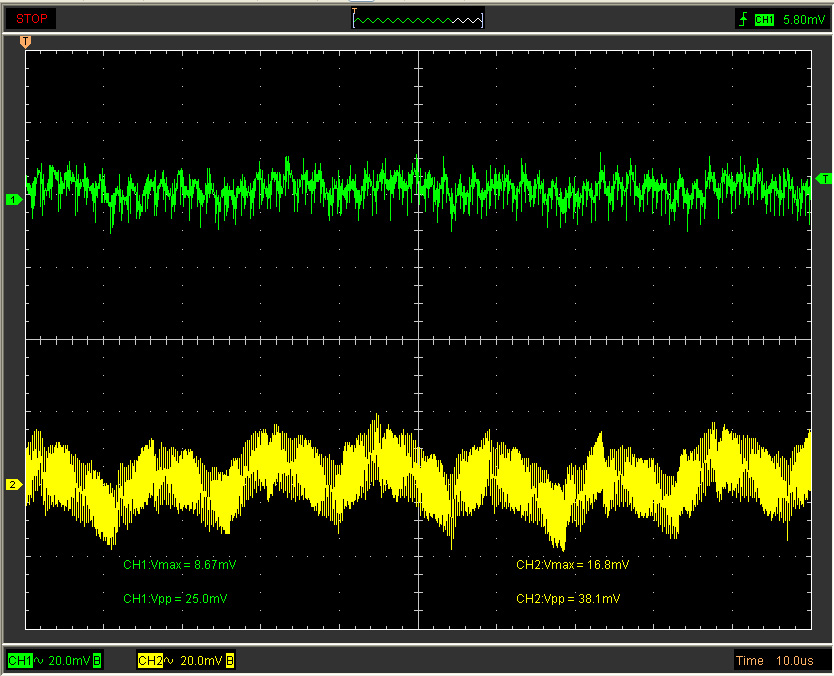Click the CH1 trigger source label
The image size is (834, 676).
coord(764,20)
